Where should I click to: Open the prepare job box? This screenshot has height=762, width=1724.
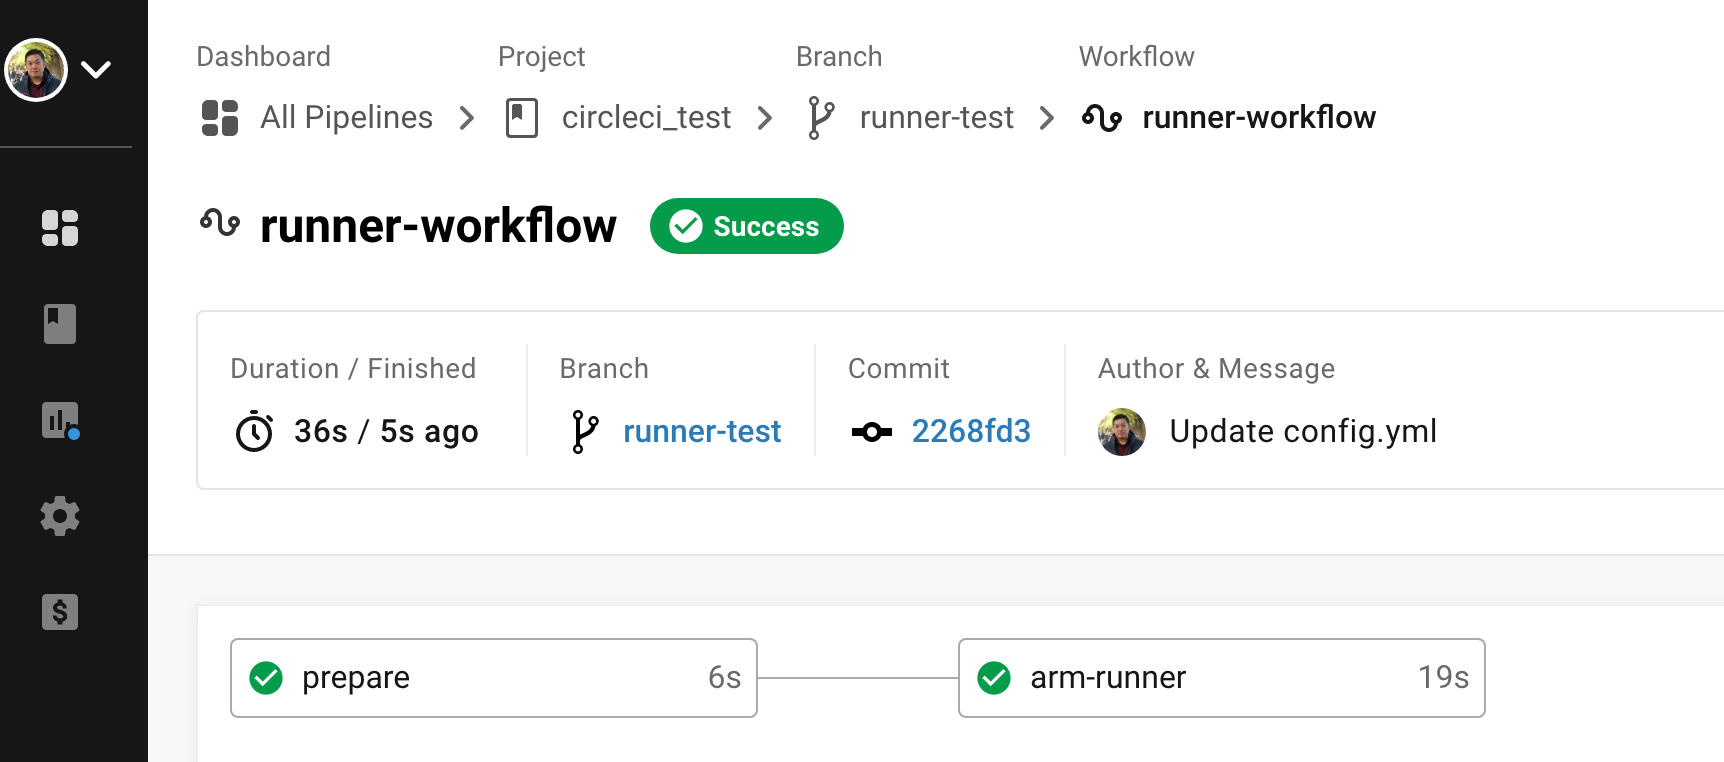[x=494, y=678]
